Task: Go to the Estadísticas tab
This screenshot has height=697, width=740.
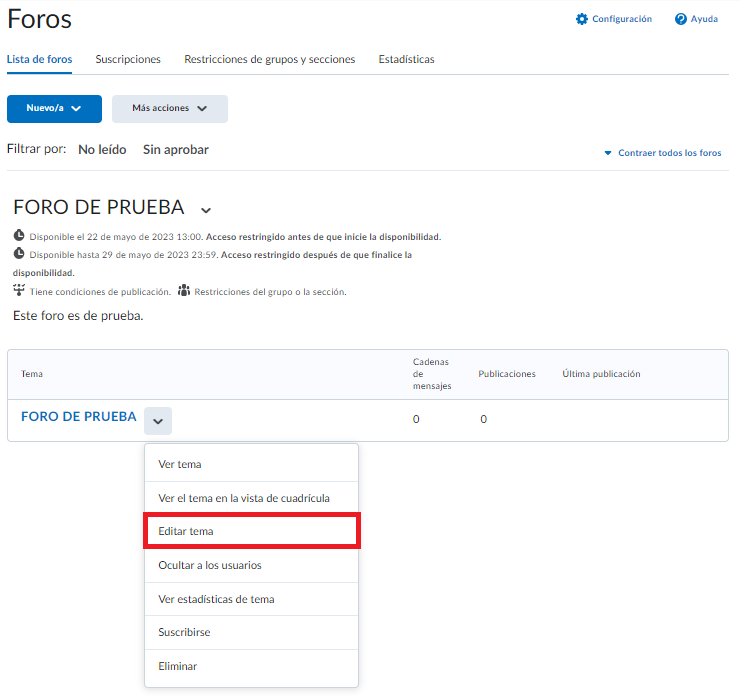Action: click(406, 59)
